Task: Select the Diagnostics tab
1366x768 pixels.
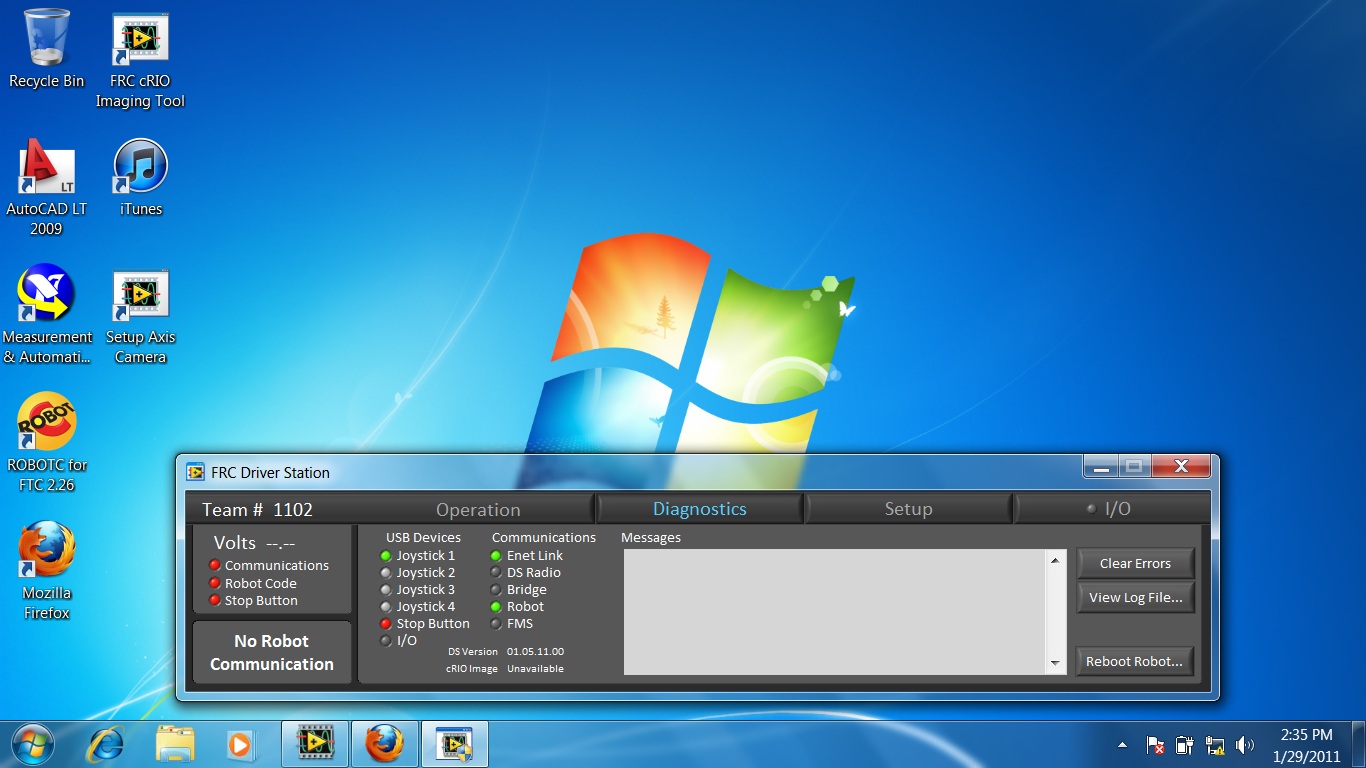Action: (700, 509)
